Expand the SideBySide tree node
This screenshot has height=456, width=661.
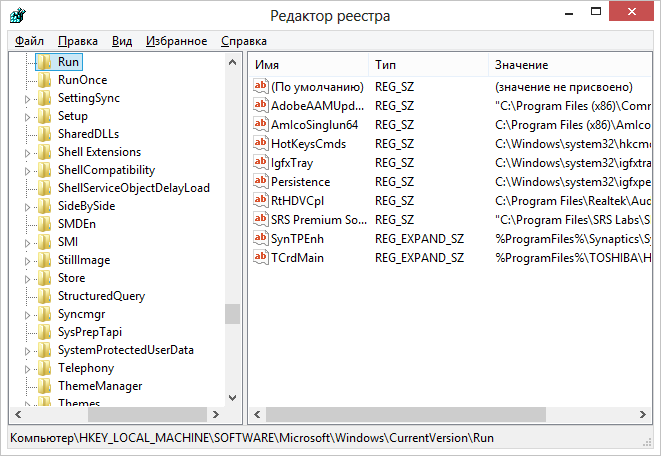coord(27,207)
